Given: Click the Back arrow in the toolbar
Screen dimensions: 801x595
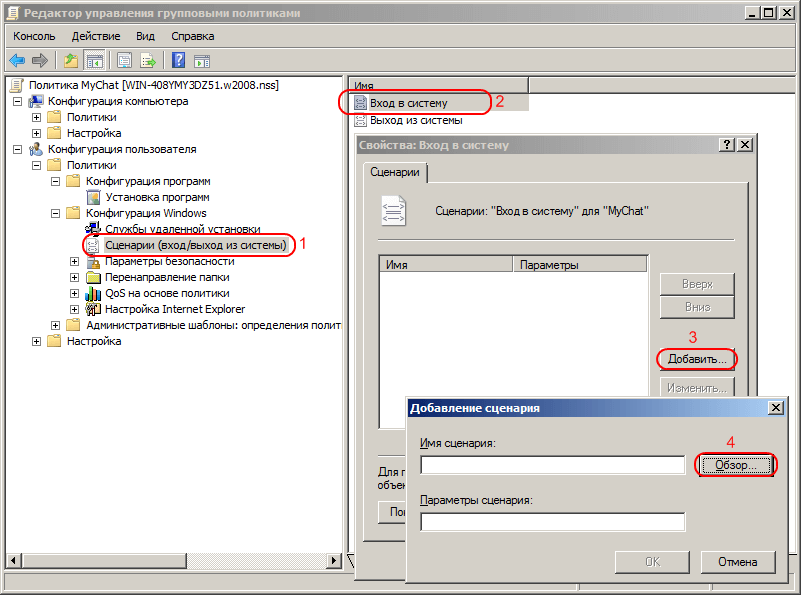Looking at the screenshot, I should pos(17,60).
